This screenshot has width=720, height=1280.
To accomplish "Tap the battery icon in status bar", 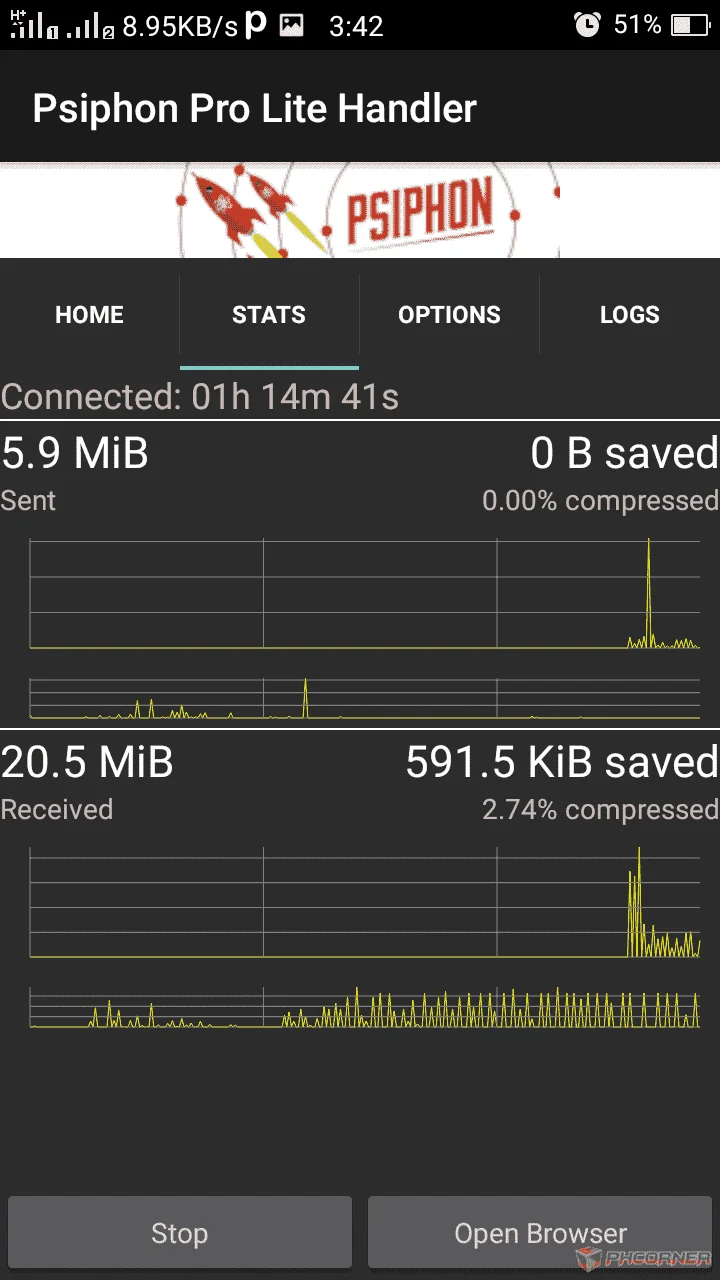I will click(690, 25).
